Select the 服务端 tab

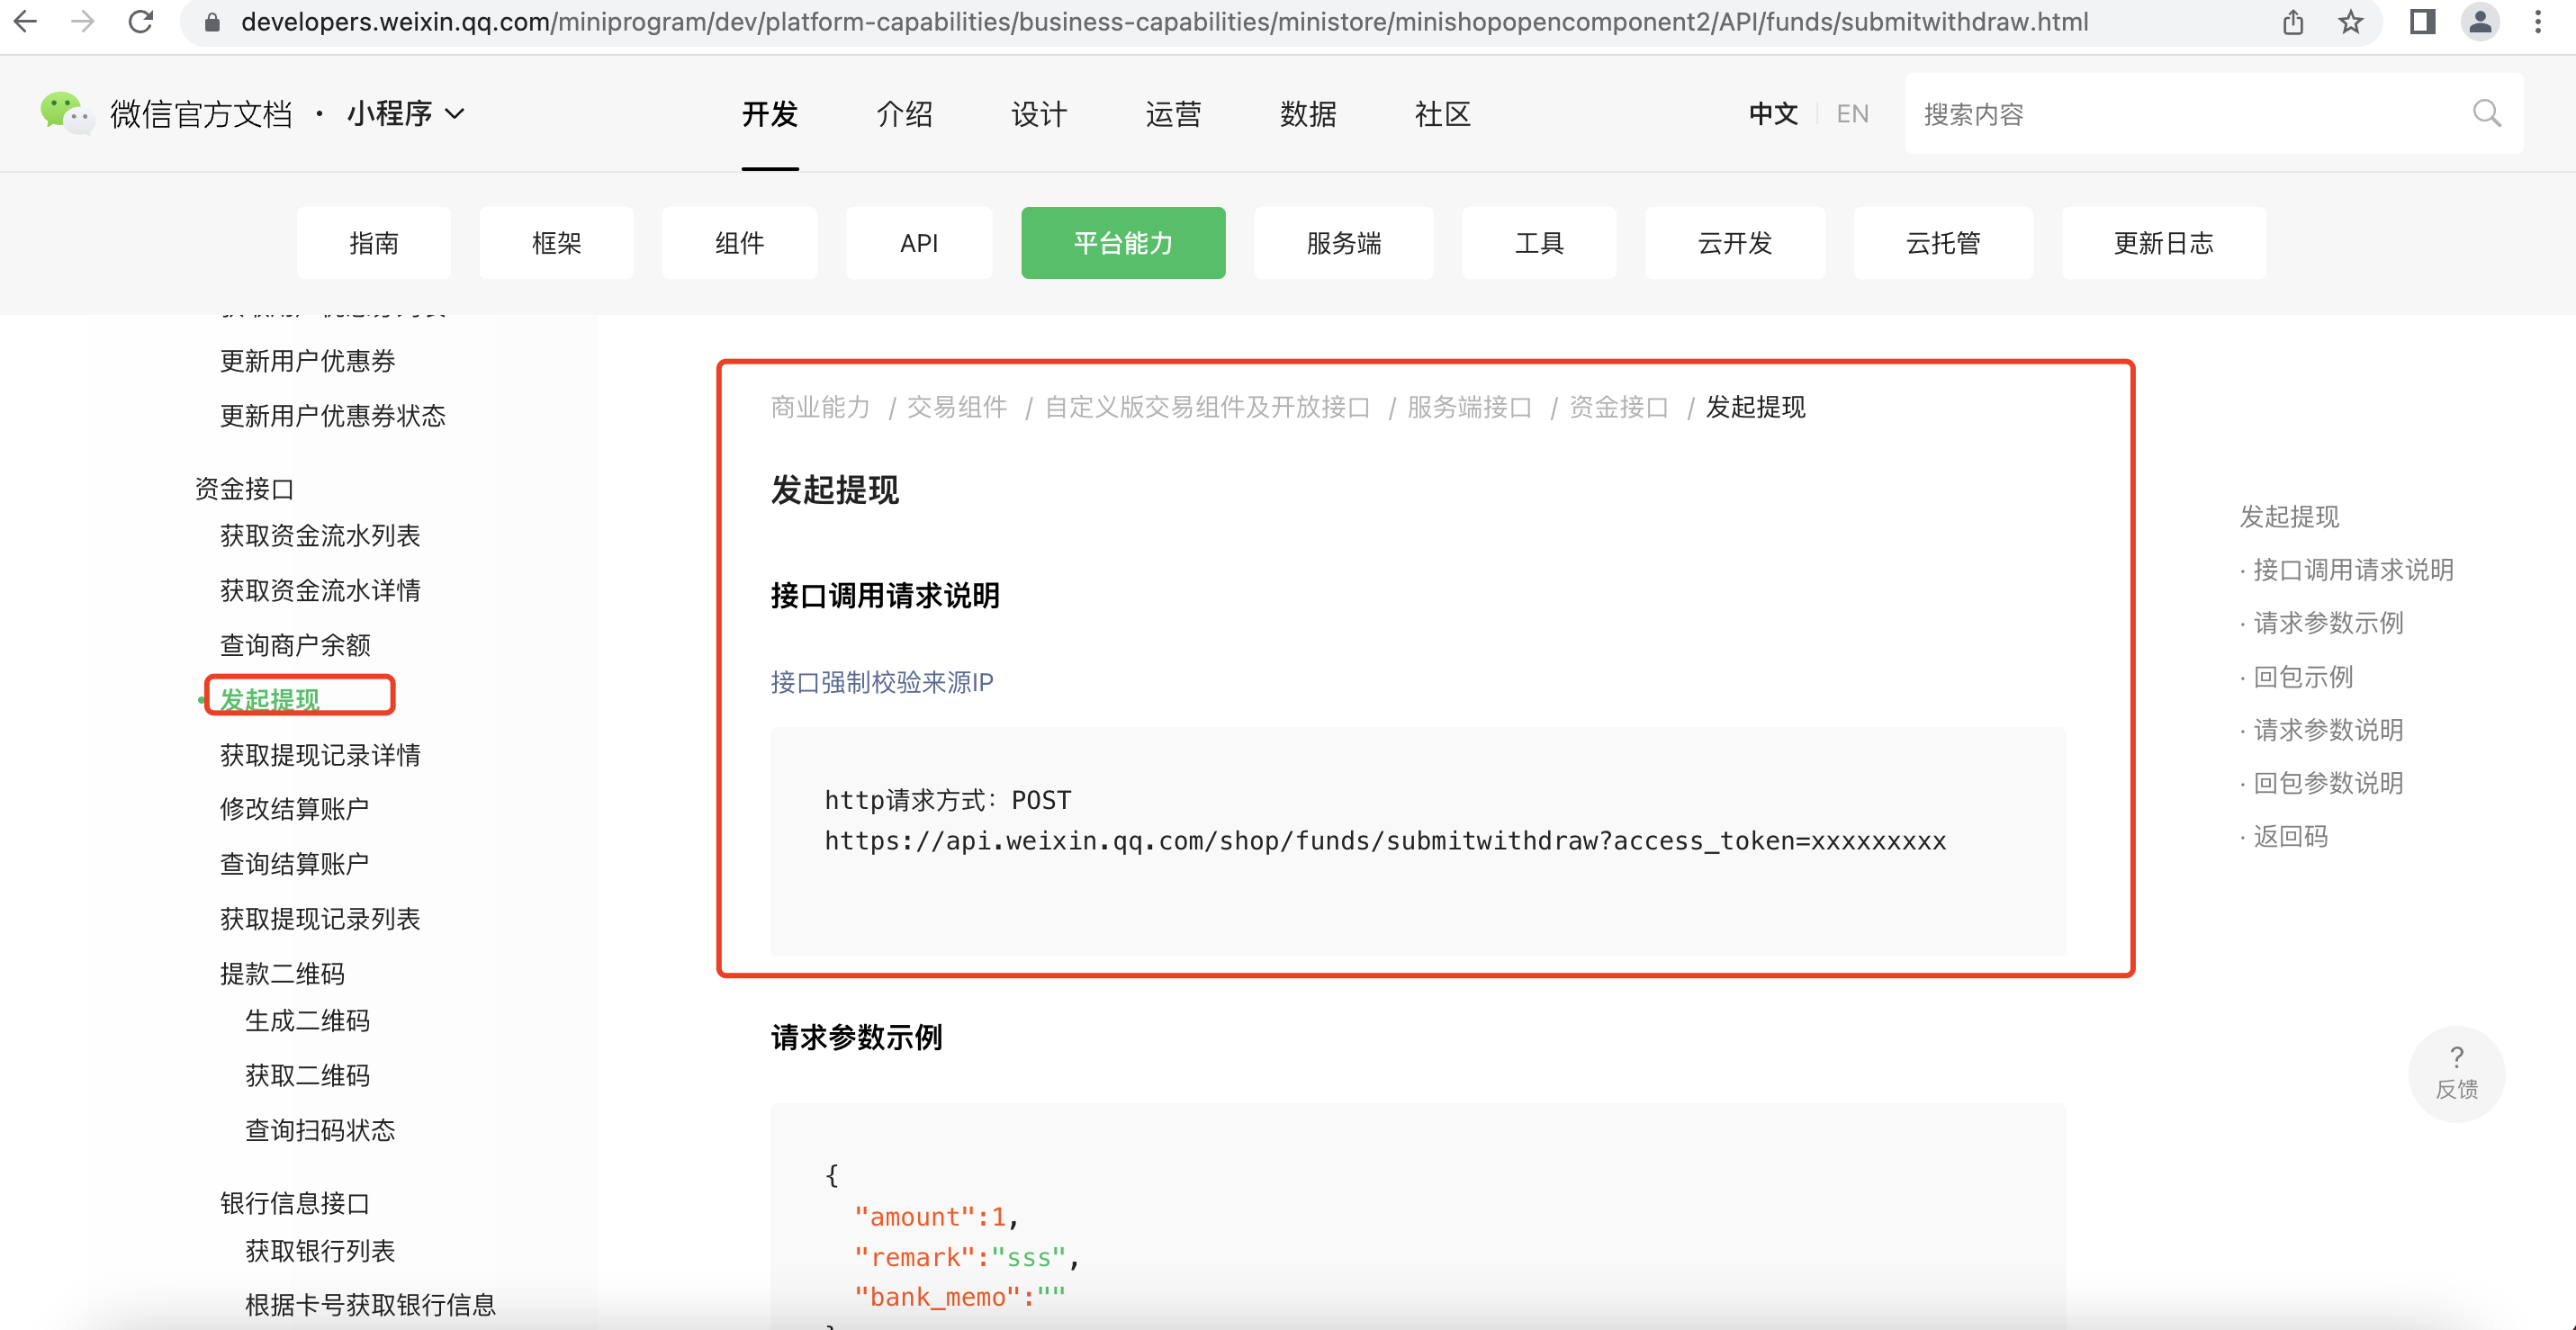coord(1343,243)
